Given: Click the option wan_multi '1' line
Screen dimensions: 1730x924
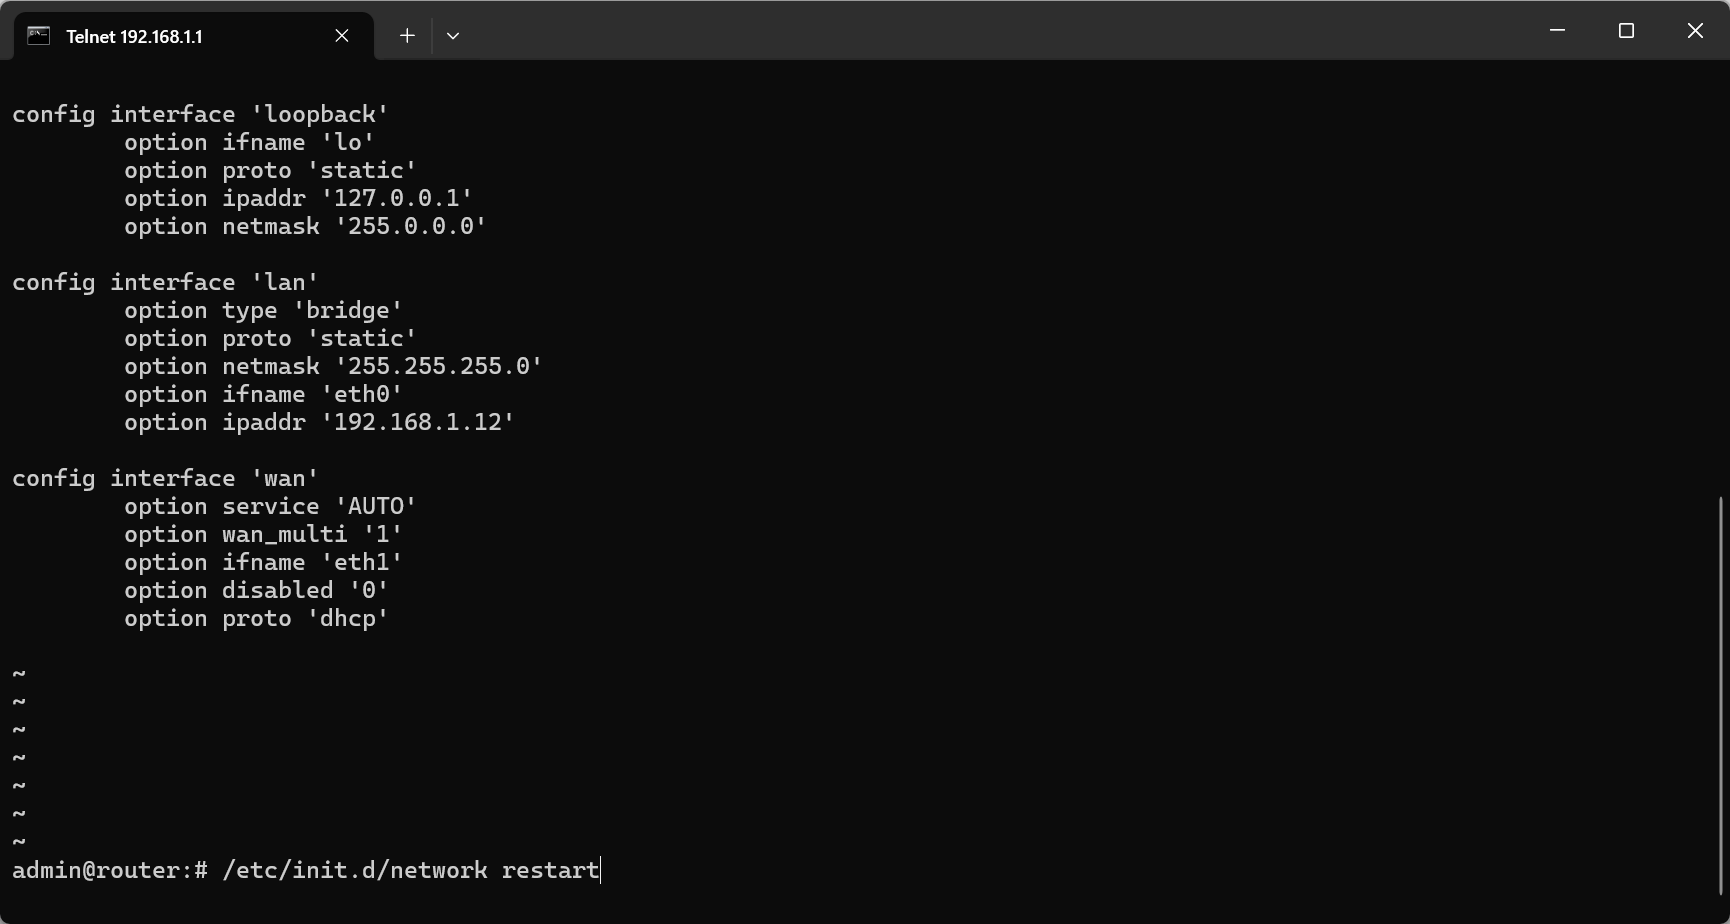Looking at the screenshot, I should click(263, 535).
